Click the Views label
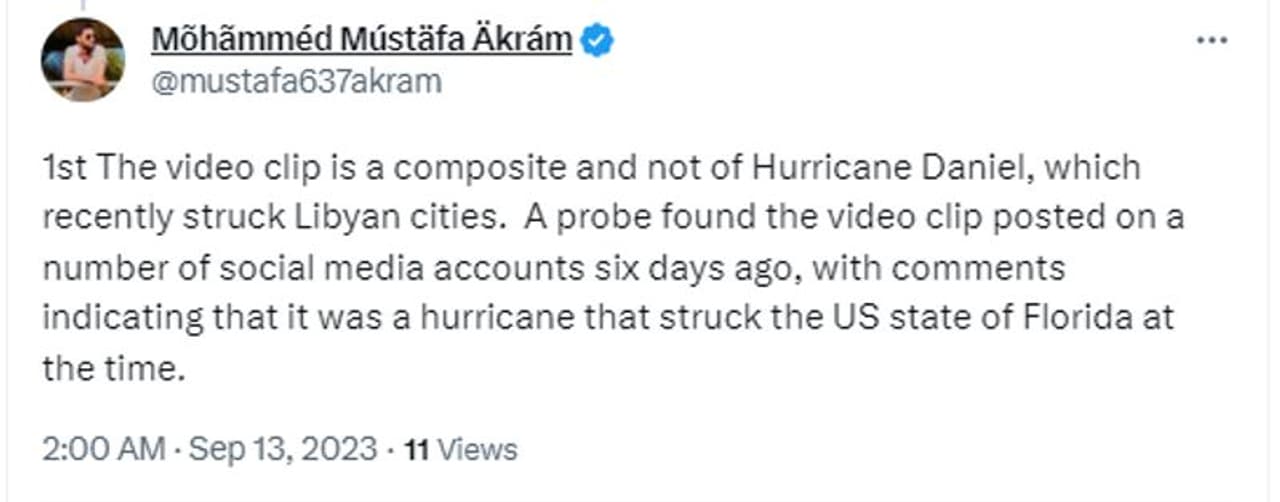 [x=477, y=449]
